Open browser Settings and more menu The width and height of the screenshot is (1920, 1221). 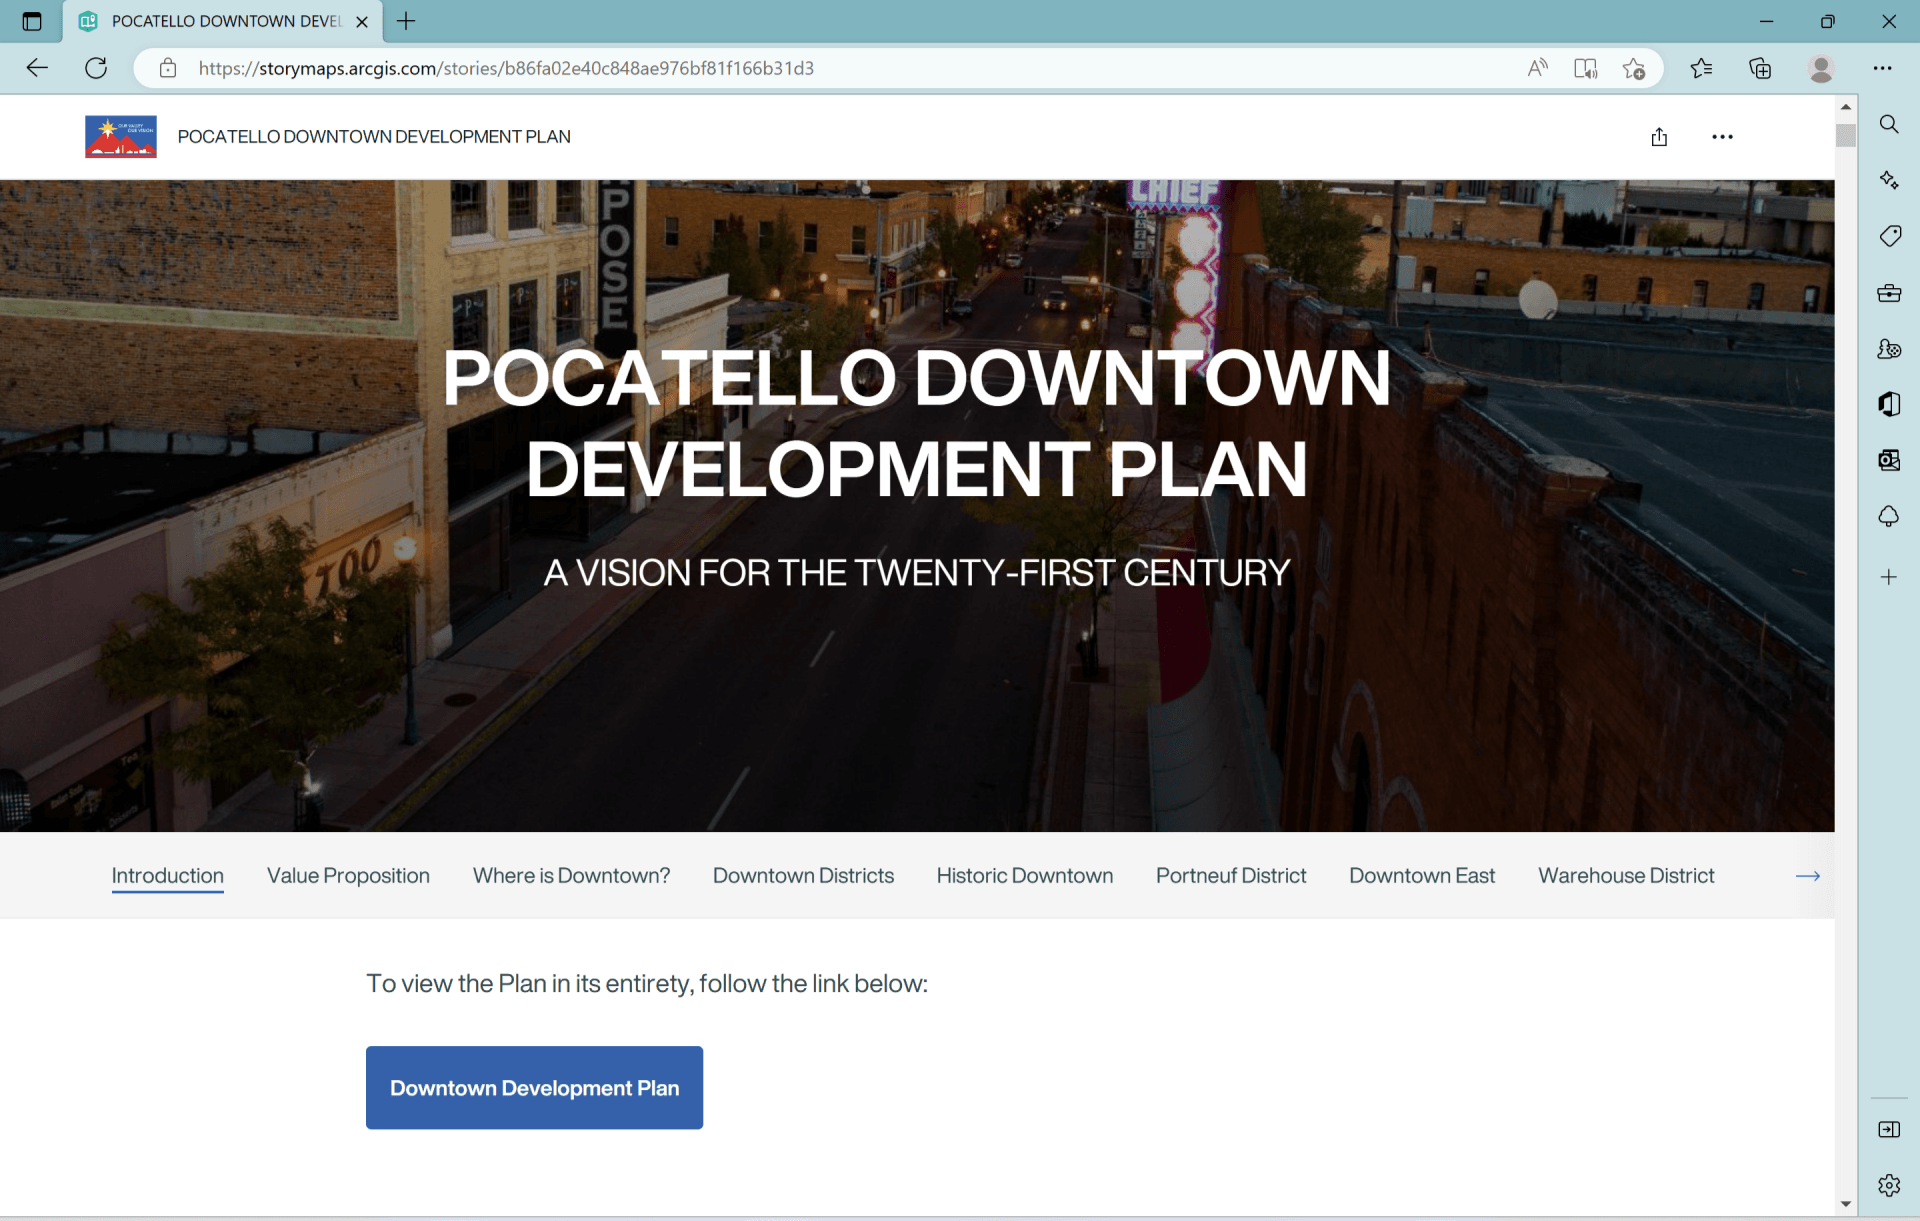[x=1882, y=68]
